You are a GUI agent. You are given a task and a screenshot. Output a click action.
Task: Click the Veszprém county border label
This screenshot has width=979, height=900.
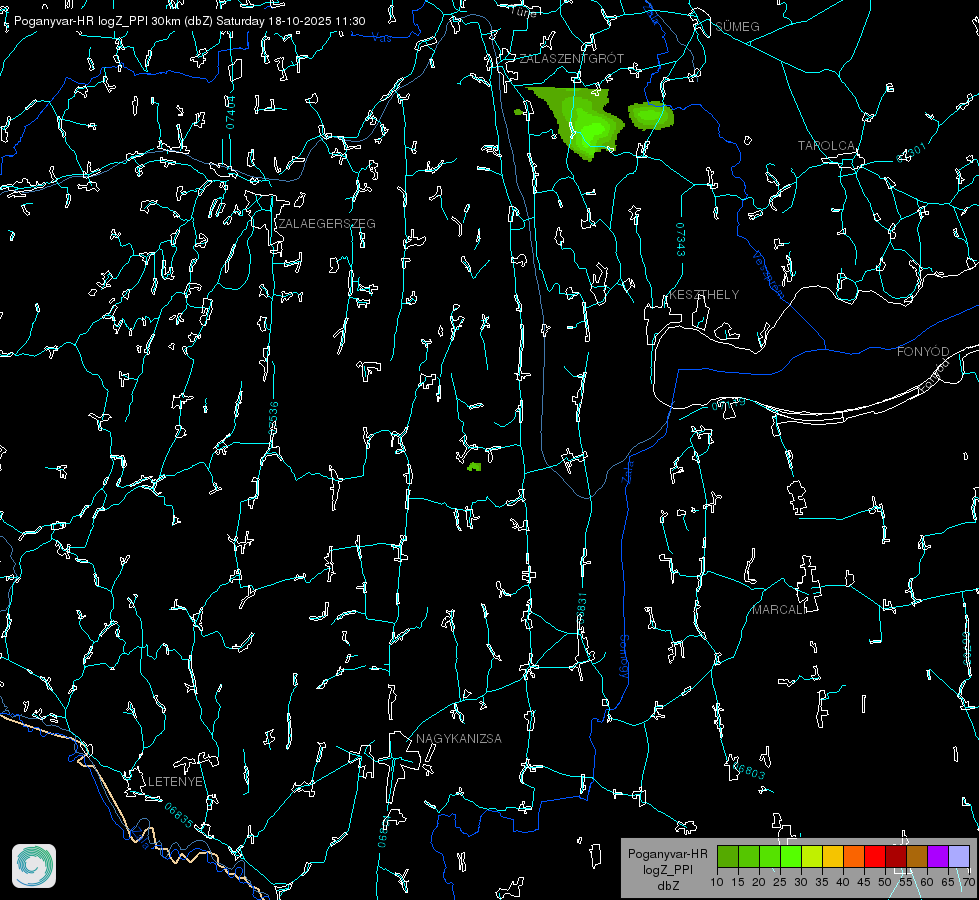[768, 274]
